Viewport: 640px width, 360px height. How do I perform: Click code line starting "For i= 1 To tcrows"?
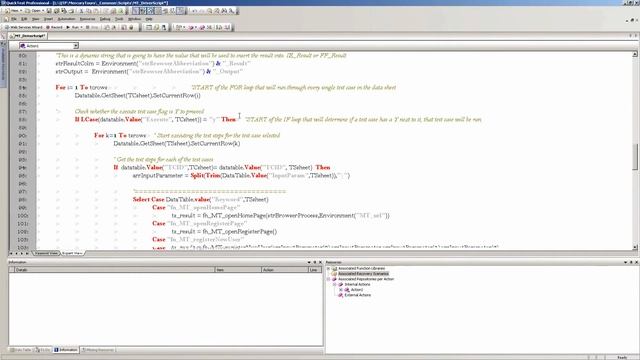(82, 87)
